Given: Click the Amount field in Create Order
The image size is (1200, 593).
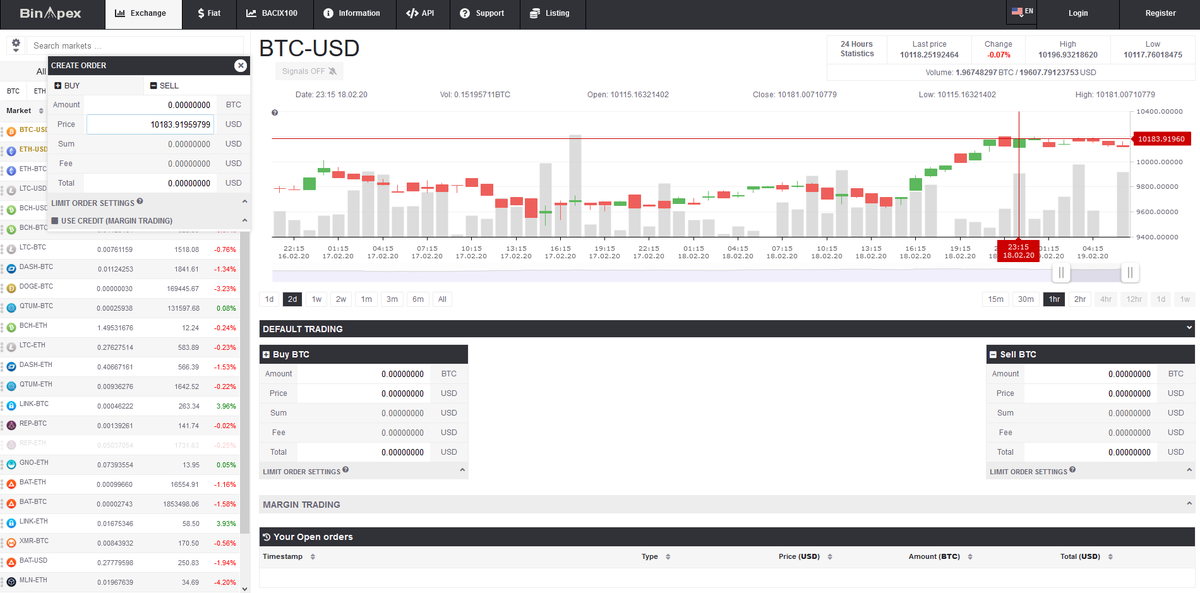Looking at the screenshot, I should (151, 104).
